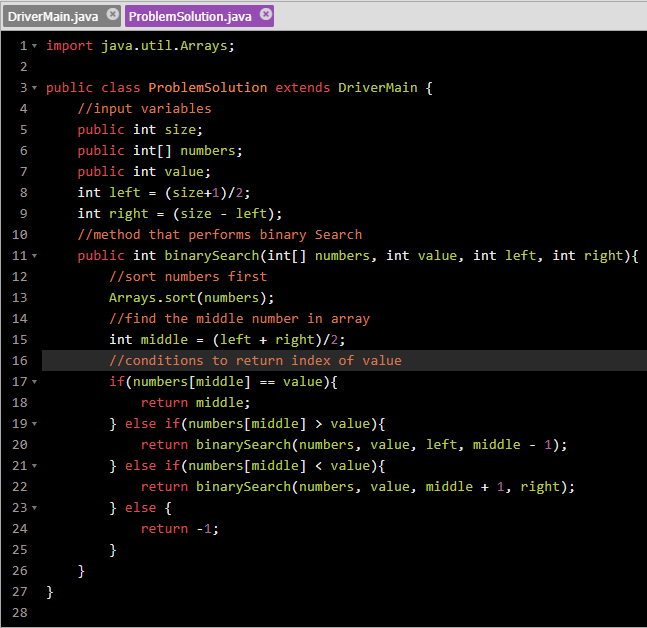Click 'binarySearch' method name on line 11
This screenshot has height=628, width=647.
click(212, 256)
